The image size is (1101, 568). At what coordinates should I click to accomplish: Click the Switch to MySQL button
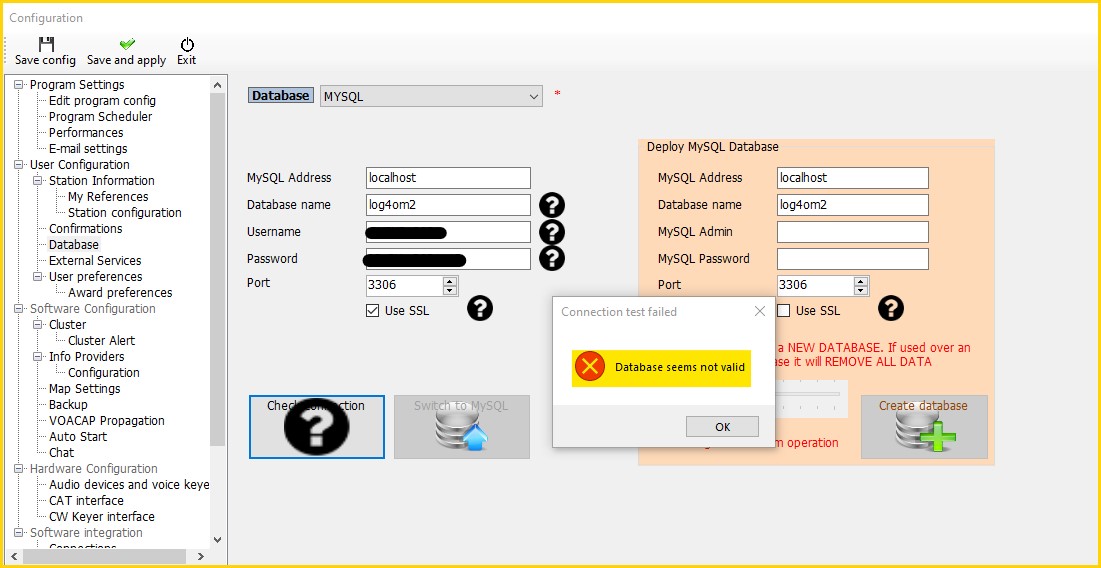(461, 427)
